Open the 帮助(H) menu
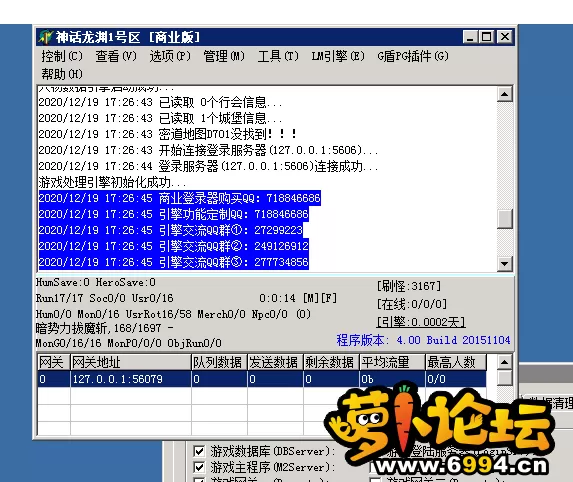This screenshot has width=573, height=482. click(x=62, y=74)
